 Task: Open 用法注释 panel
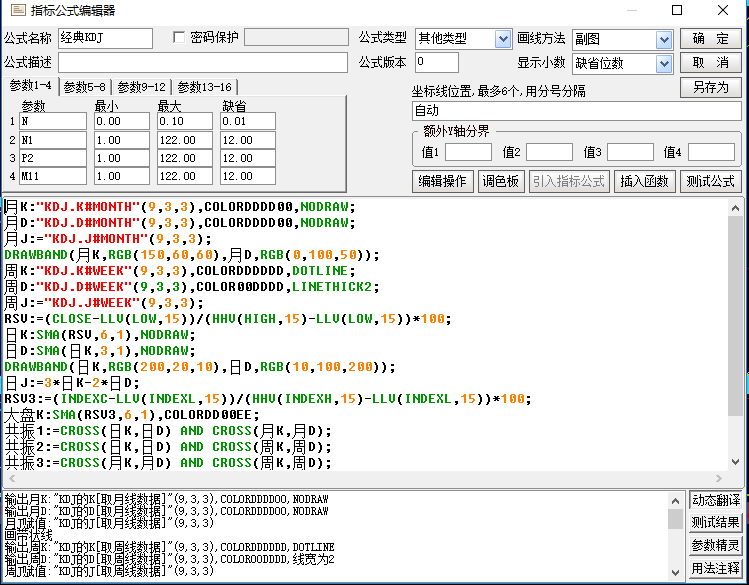point(716,568)
